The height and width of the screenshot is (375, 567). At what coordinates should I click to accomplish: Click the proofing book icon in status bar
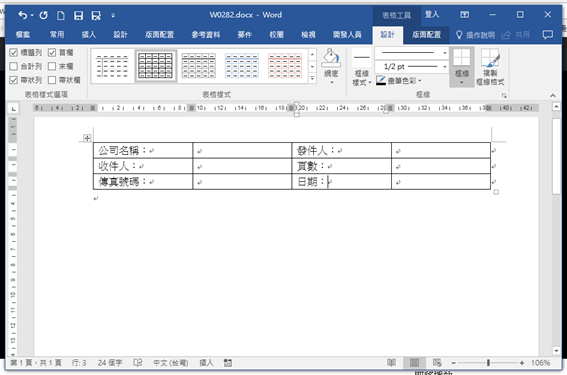(x=138, y=363)
